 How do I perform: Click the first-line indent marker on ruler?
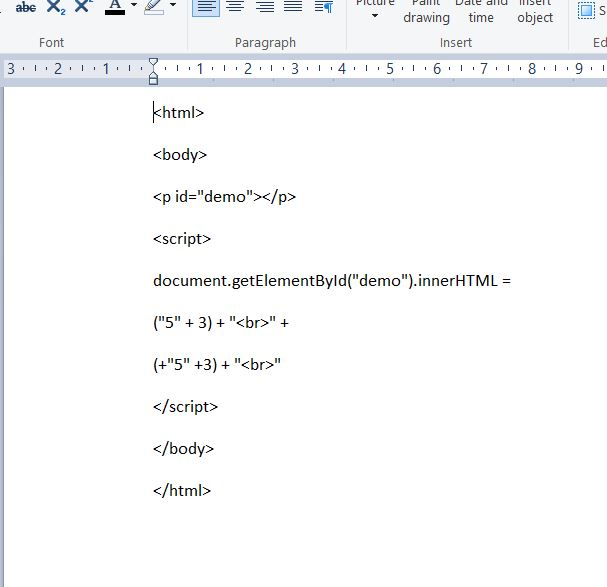click(153, 63)
